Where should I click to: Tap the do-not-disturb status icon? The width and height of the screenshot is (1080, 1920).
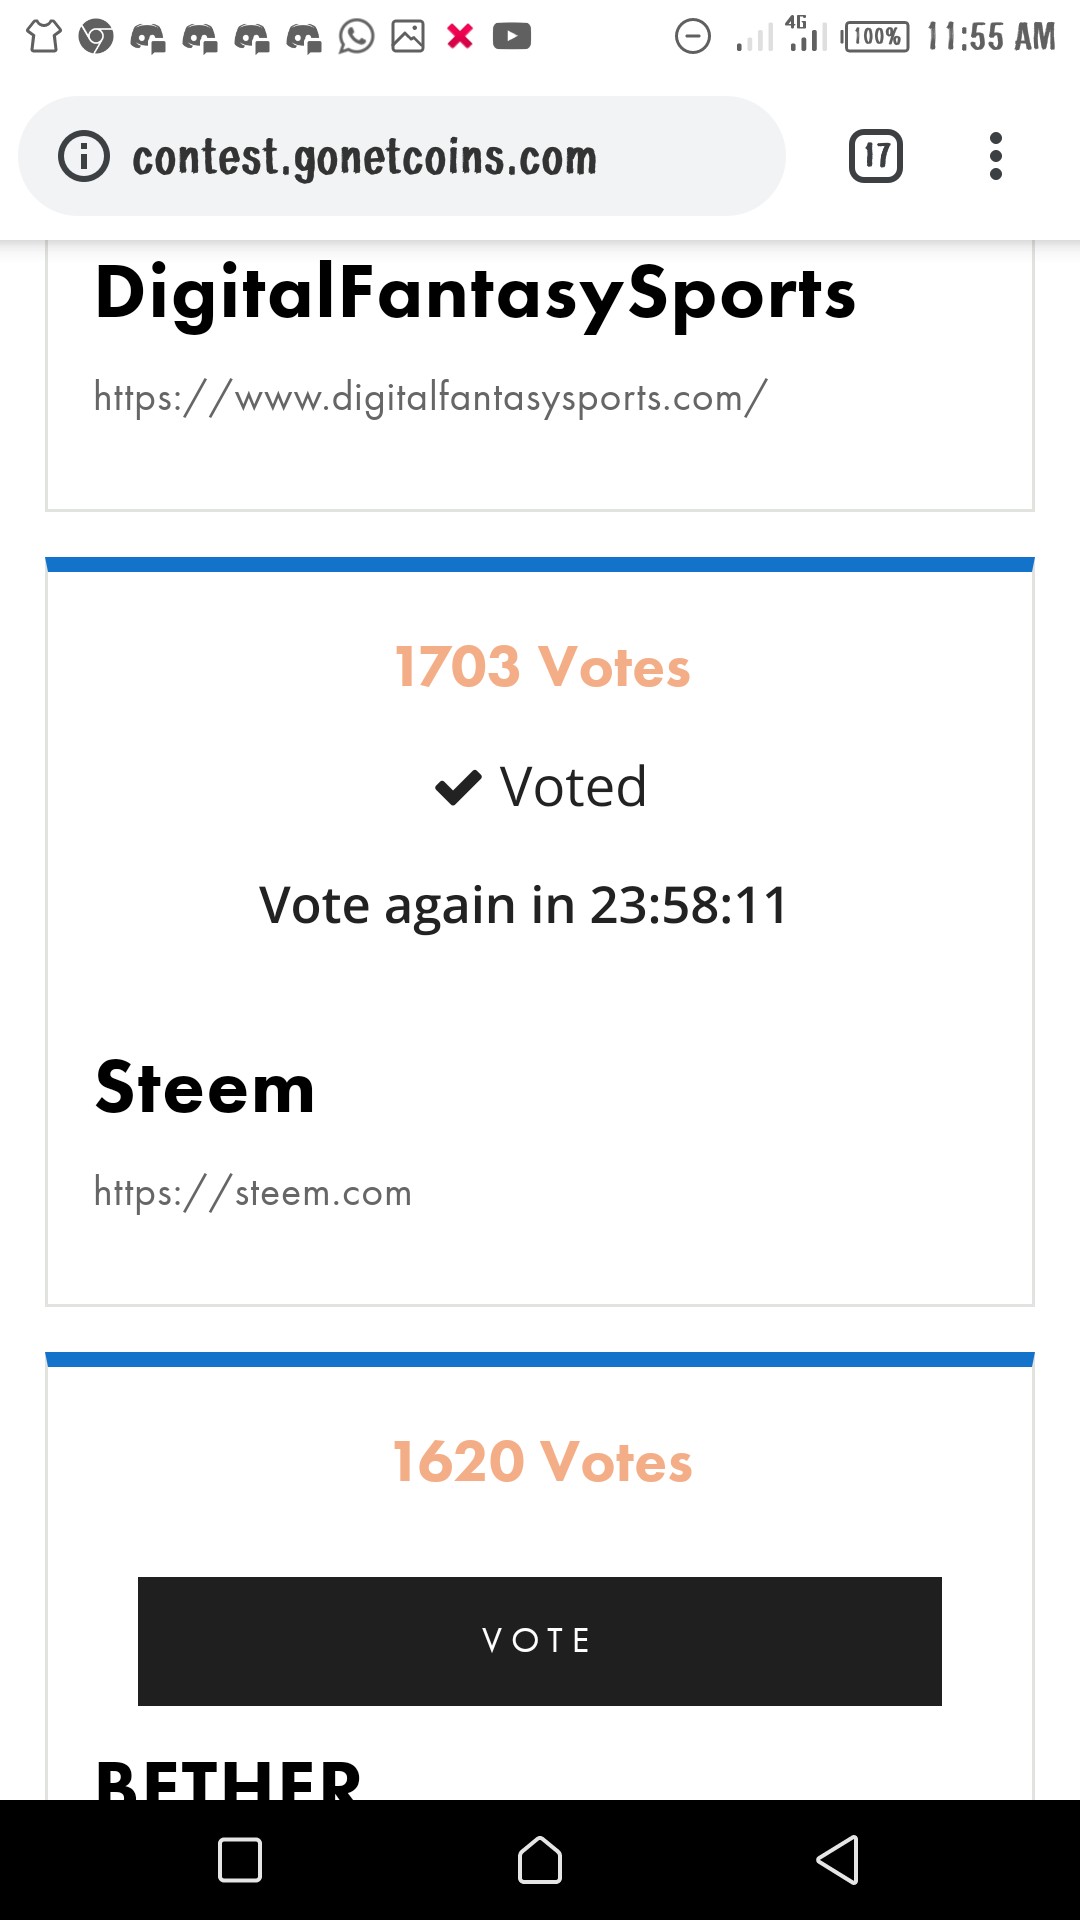pos(693,37)
